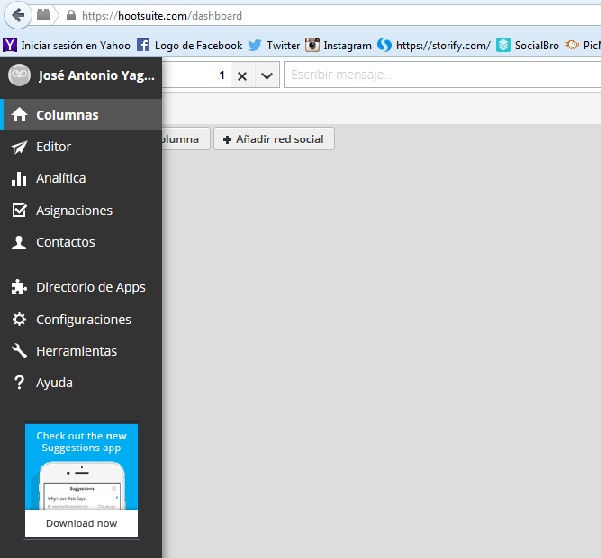Clear selected profiles with the X button

[x=242, y=76]
